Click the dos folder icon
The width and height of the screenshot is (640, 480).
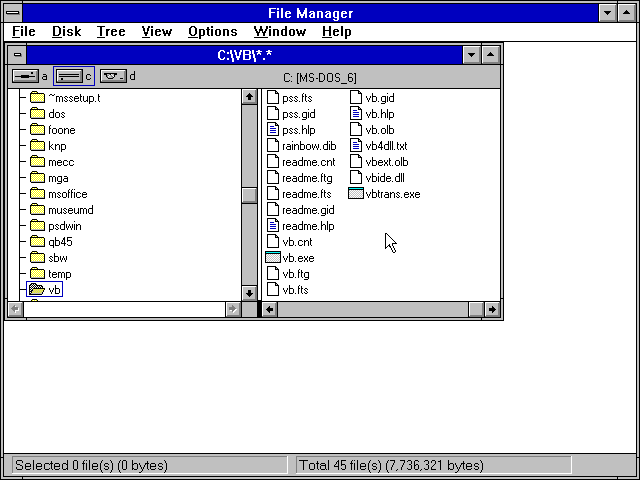point(38,114)
